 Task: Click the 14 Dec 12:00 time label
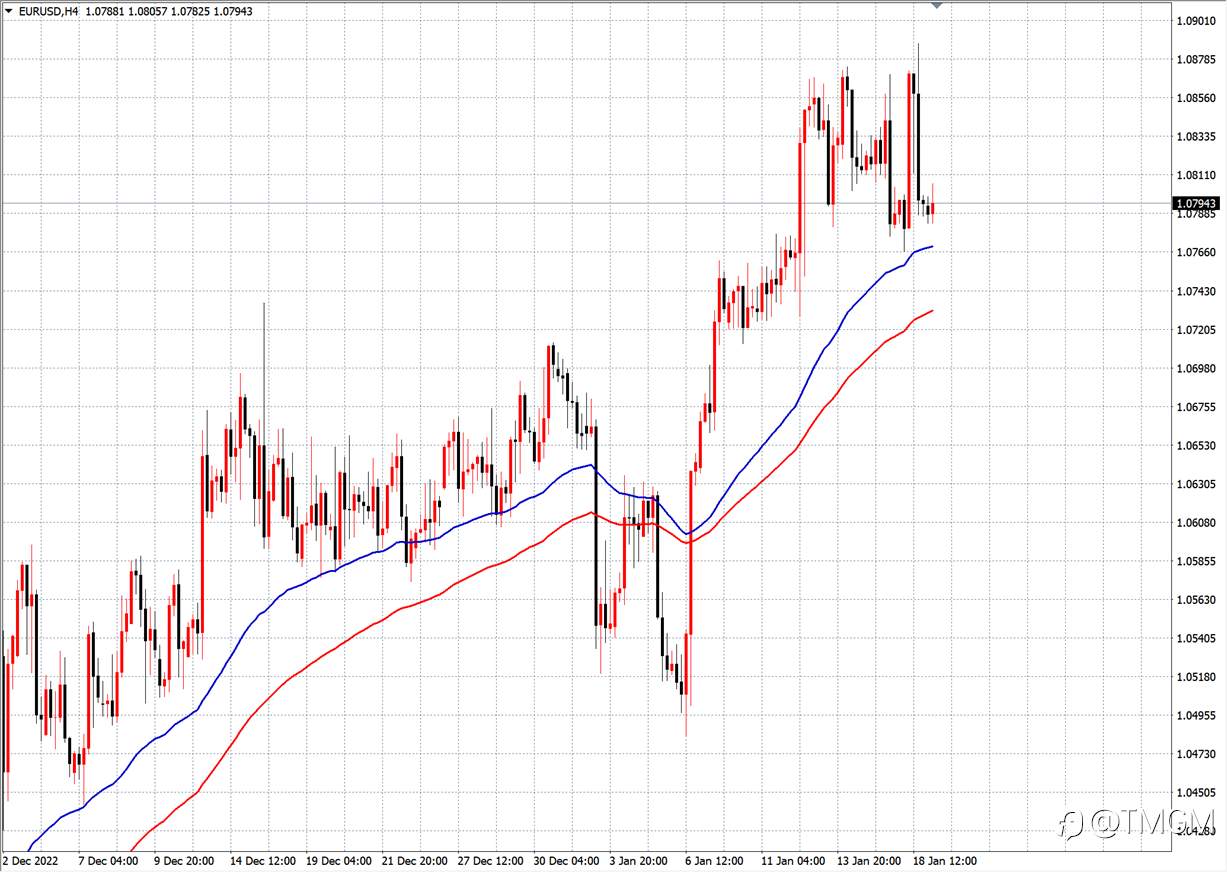[263, 860]
